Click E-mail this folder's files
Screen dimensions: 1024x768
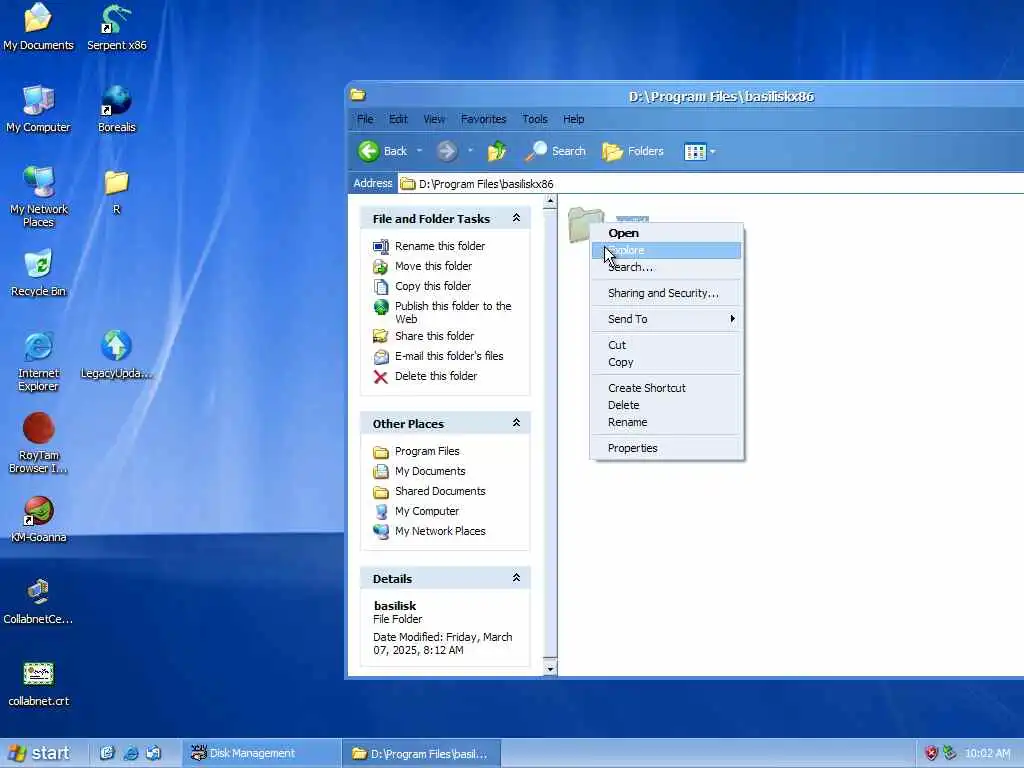pos(438,356)
